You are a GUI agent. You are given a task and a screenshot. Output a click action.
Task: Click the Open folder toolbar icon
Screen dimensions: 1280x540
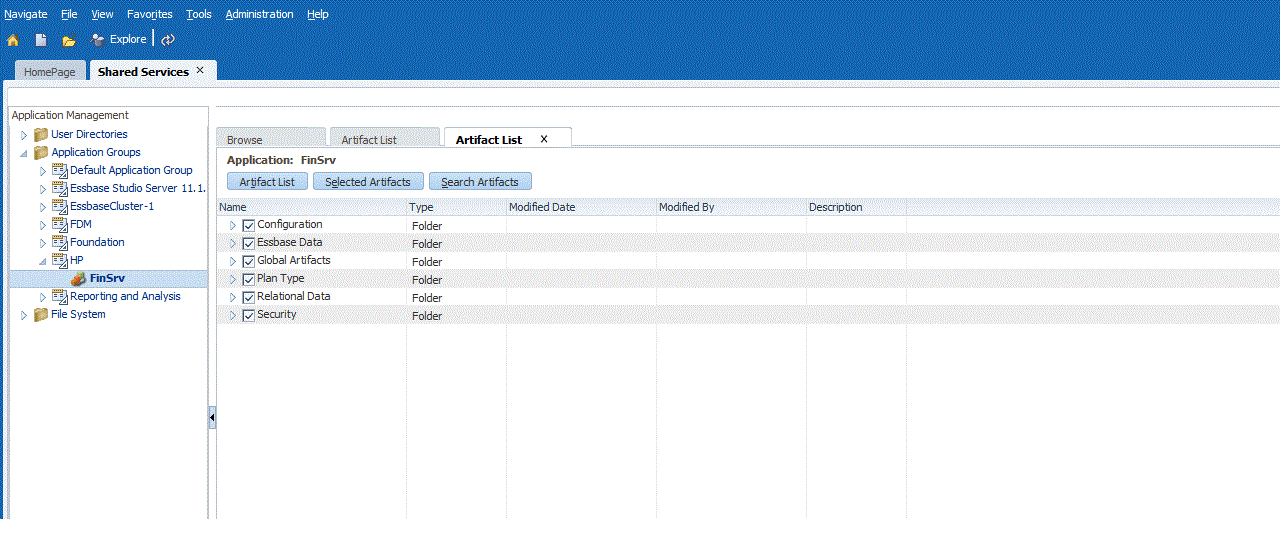click(x=69, y=40)
